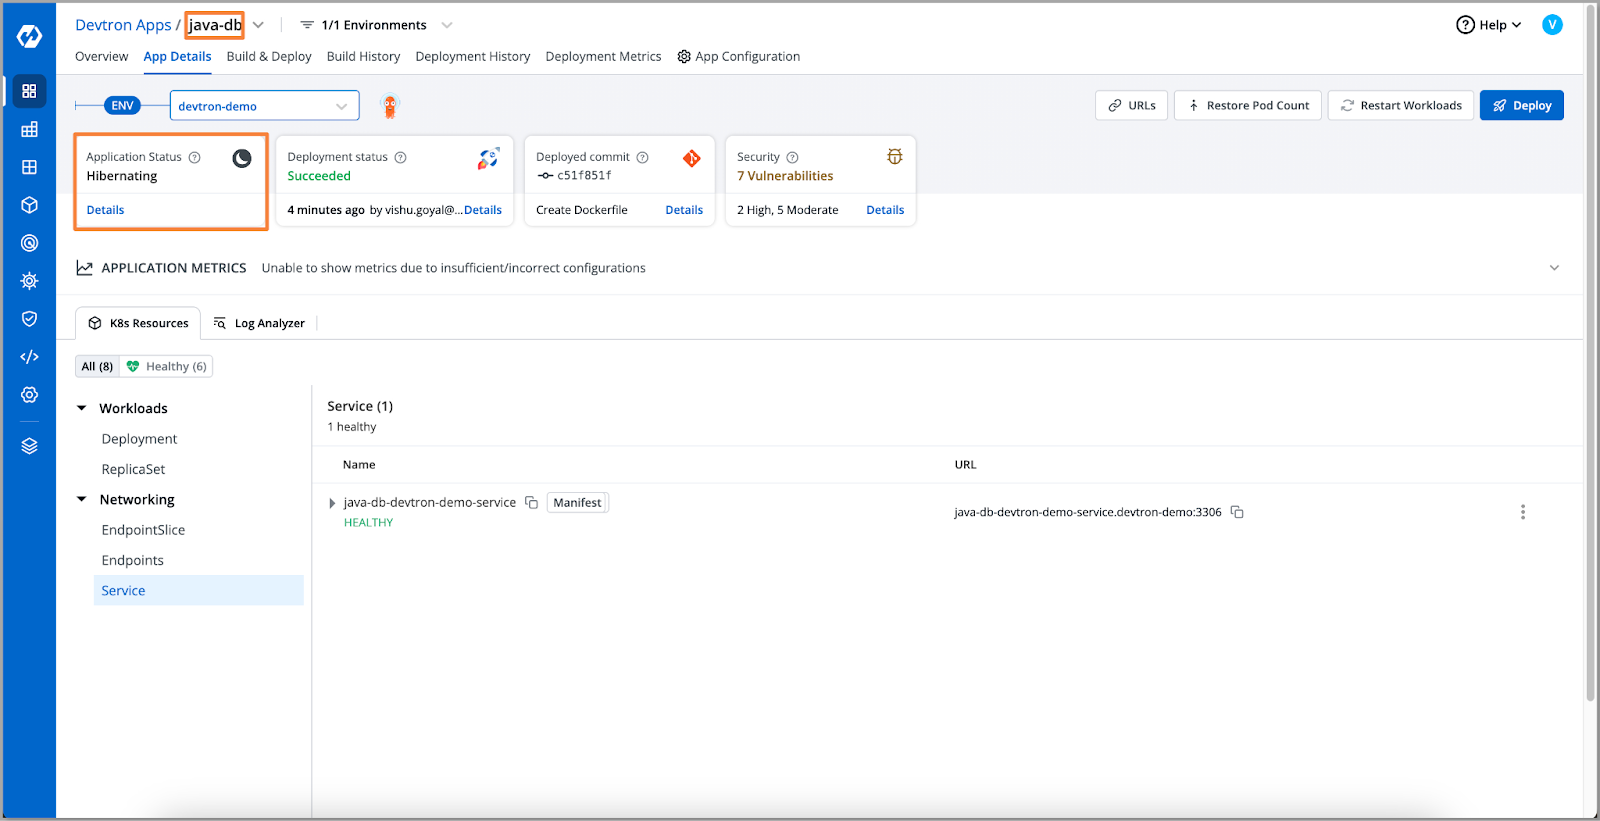Screen dimensions: 1600x821
Task: Click Restart Workloads button
Action: (1400, 105)
